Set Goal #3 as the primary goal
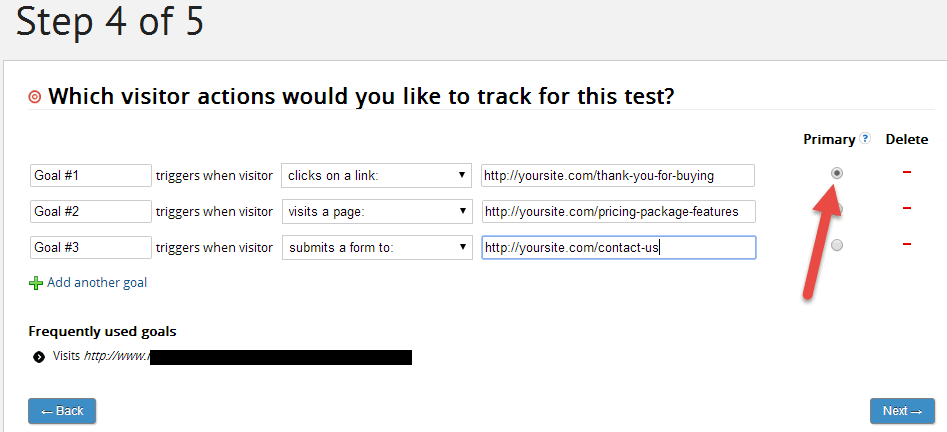947x432 pixels. (837, 245)
